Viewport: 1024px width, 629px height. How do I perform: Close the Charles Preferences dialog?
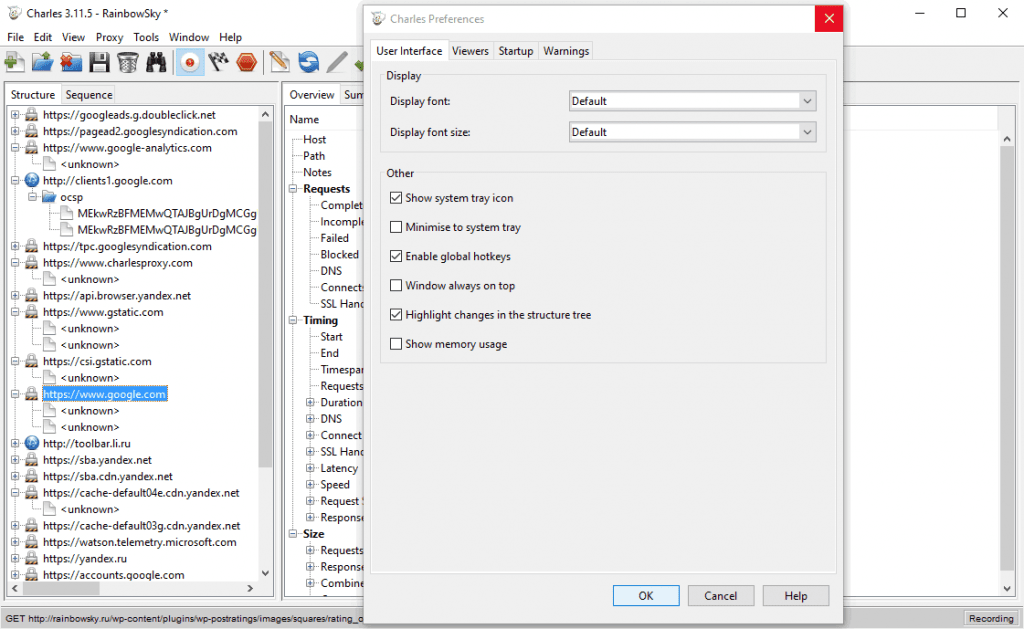pyautogui.click(x=829, y=18)
